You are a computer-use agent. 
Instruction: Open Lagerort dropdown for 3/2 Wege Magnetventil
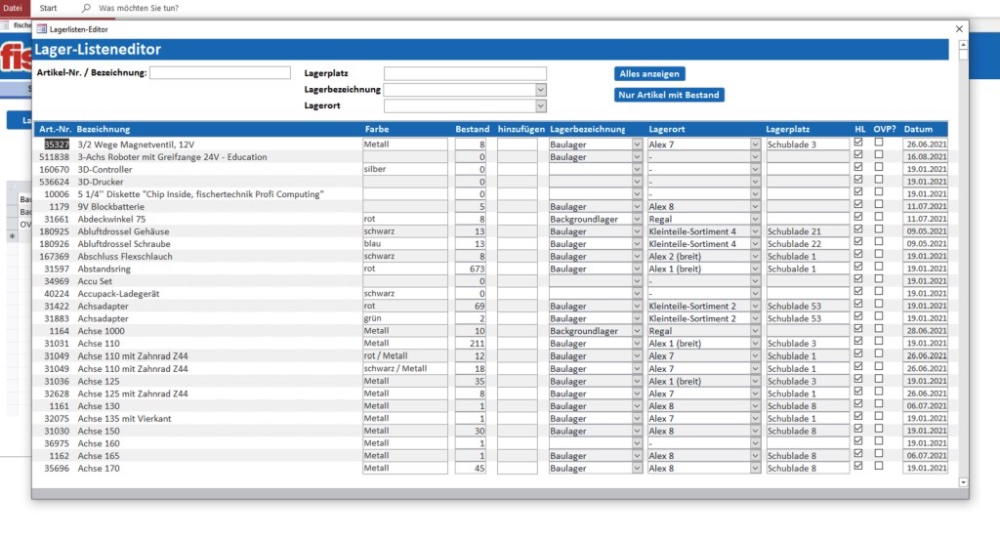point(754,145)
